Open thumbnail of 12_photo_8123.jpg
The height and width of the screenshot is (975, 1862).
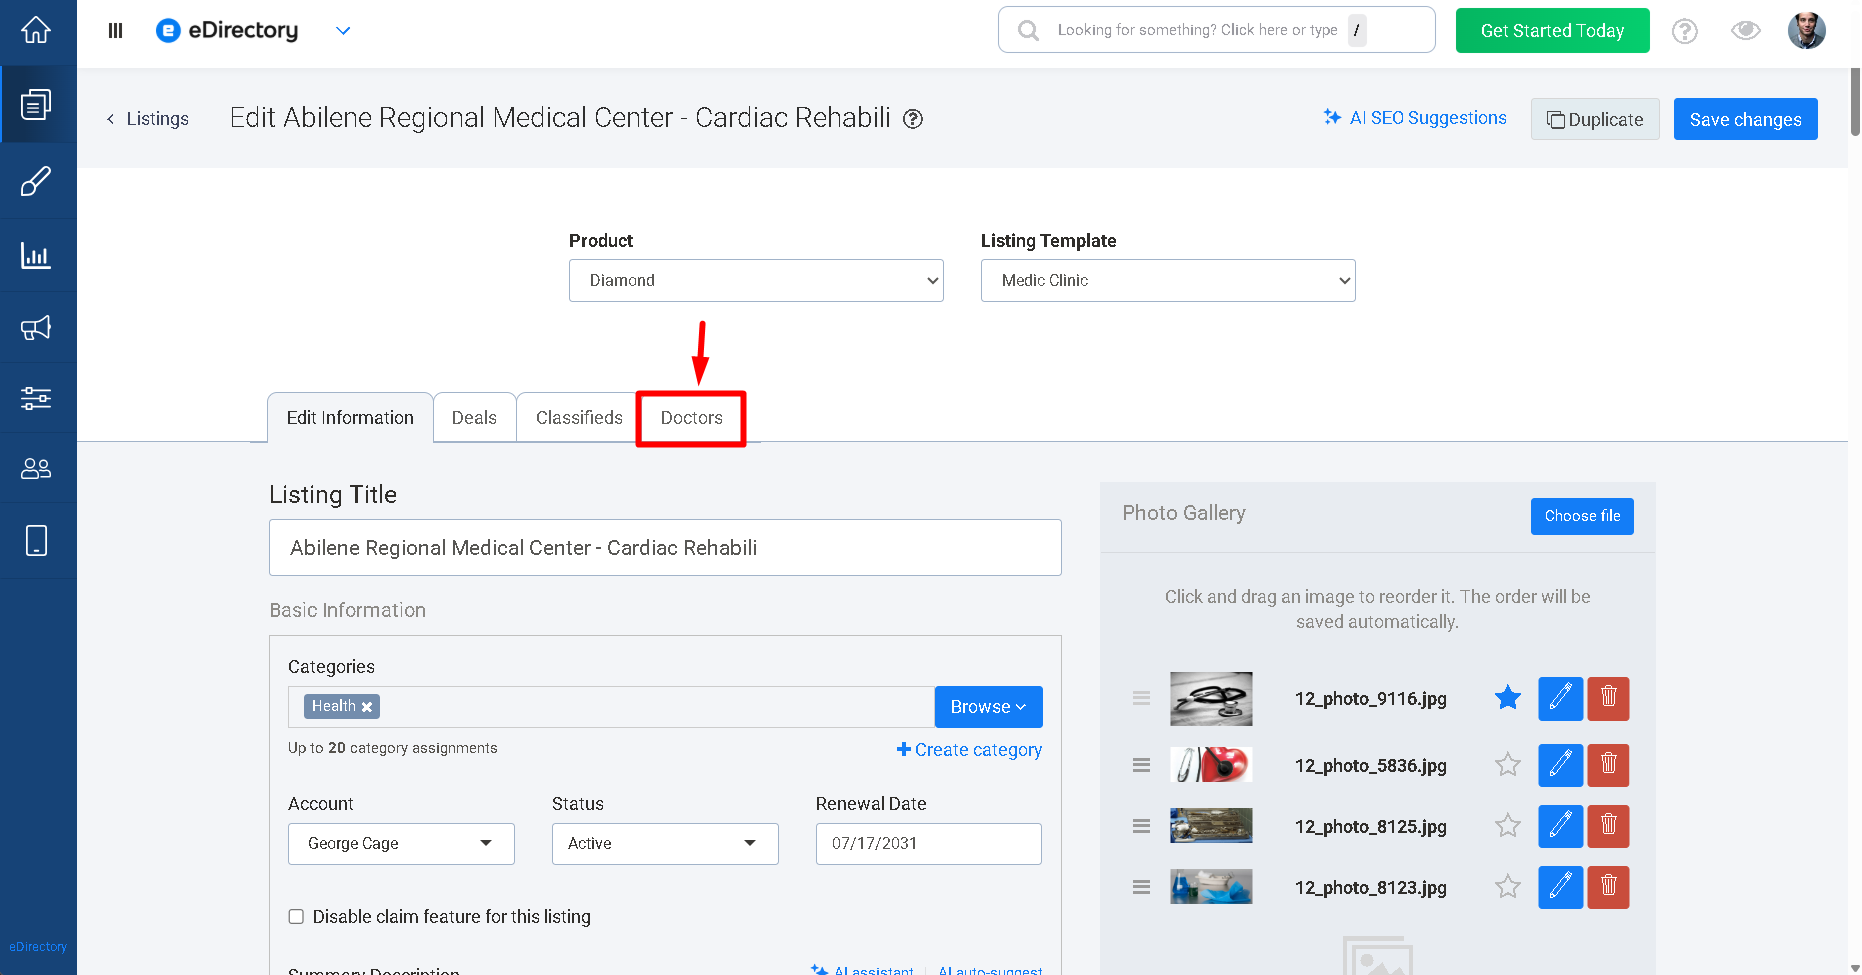(x=1211, y=887)
